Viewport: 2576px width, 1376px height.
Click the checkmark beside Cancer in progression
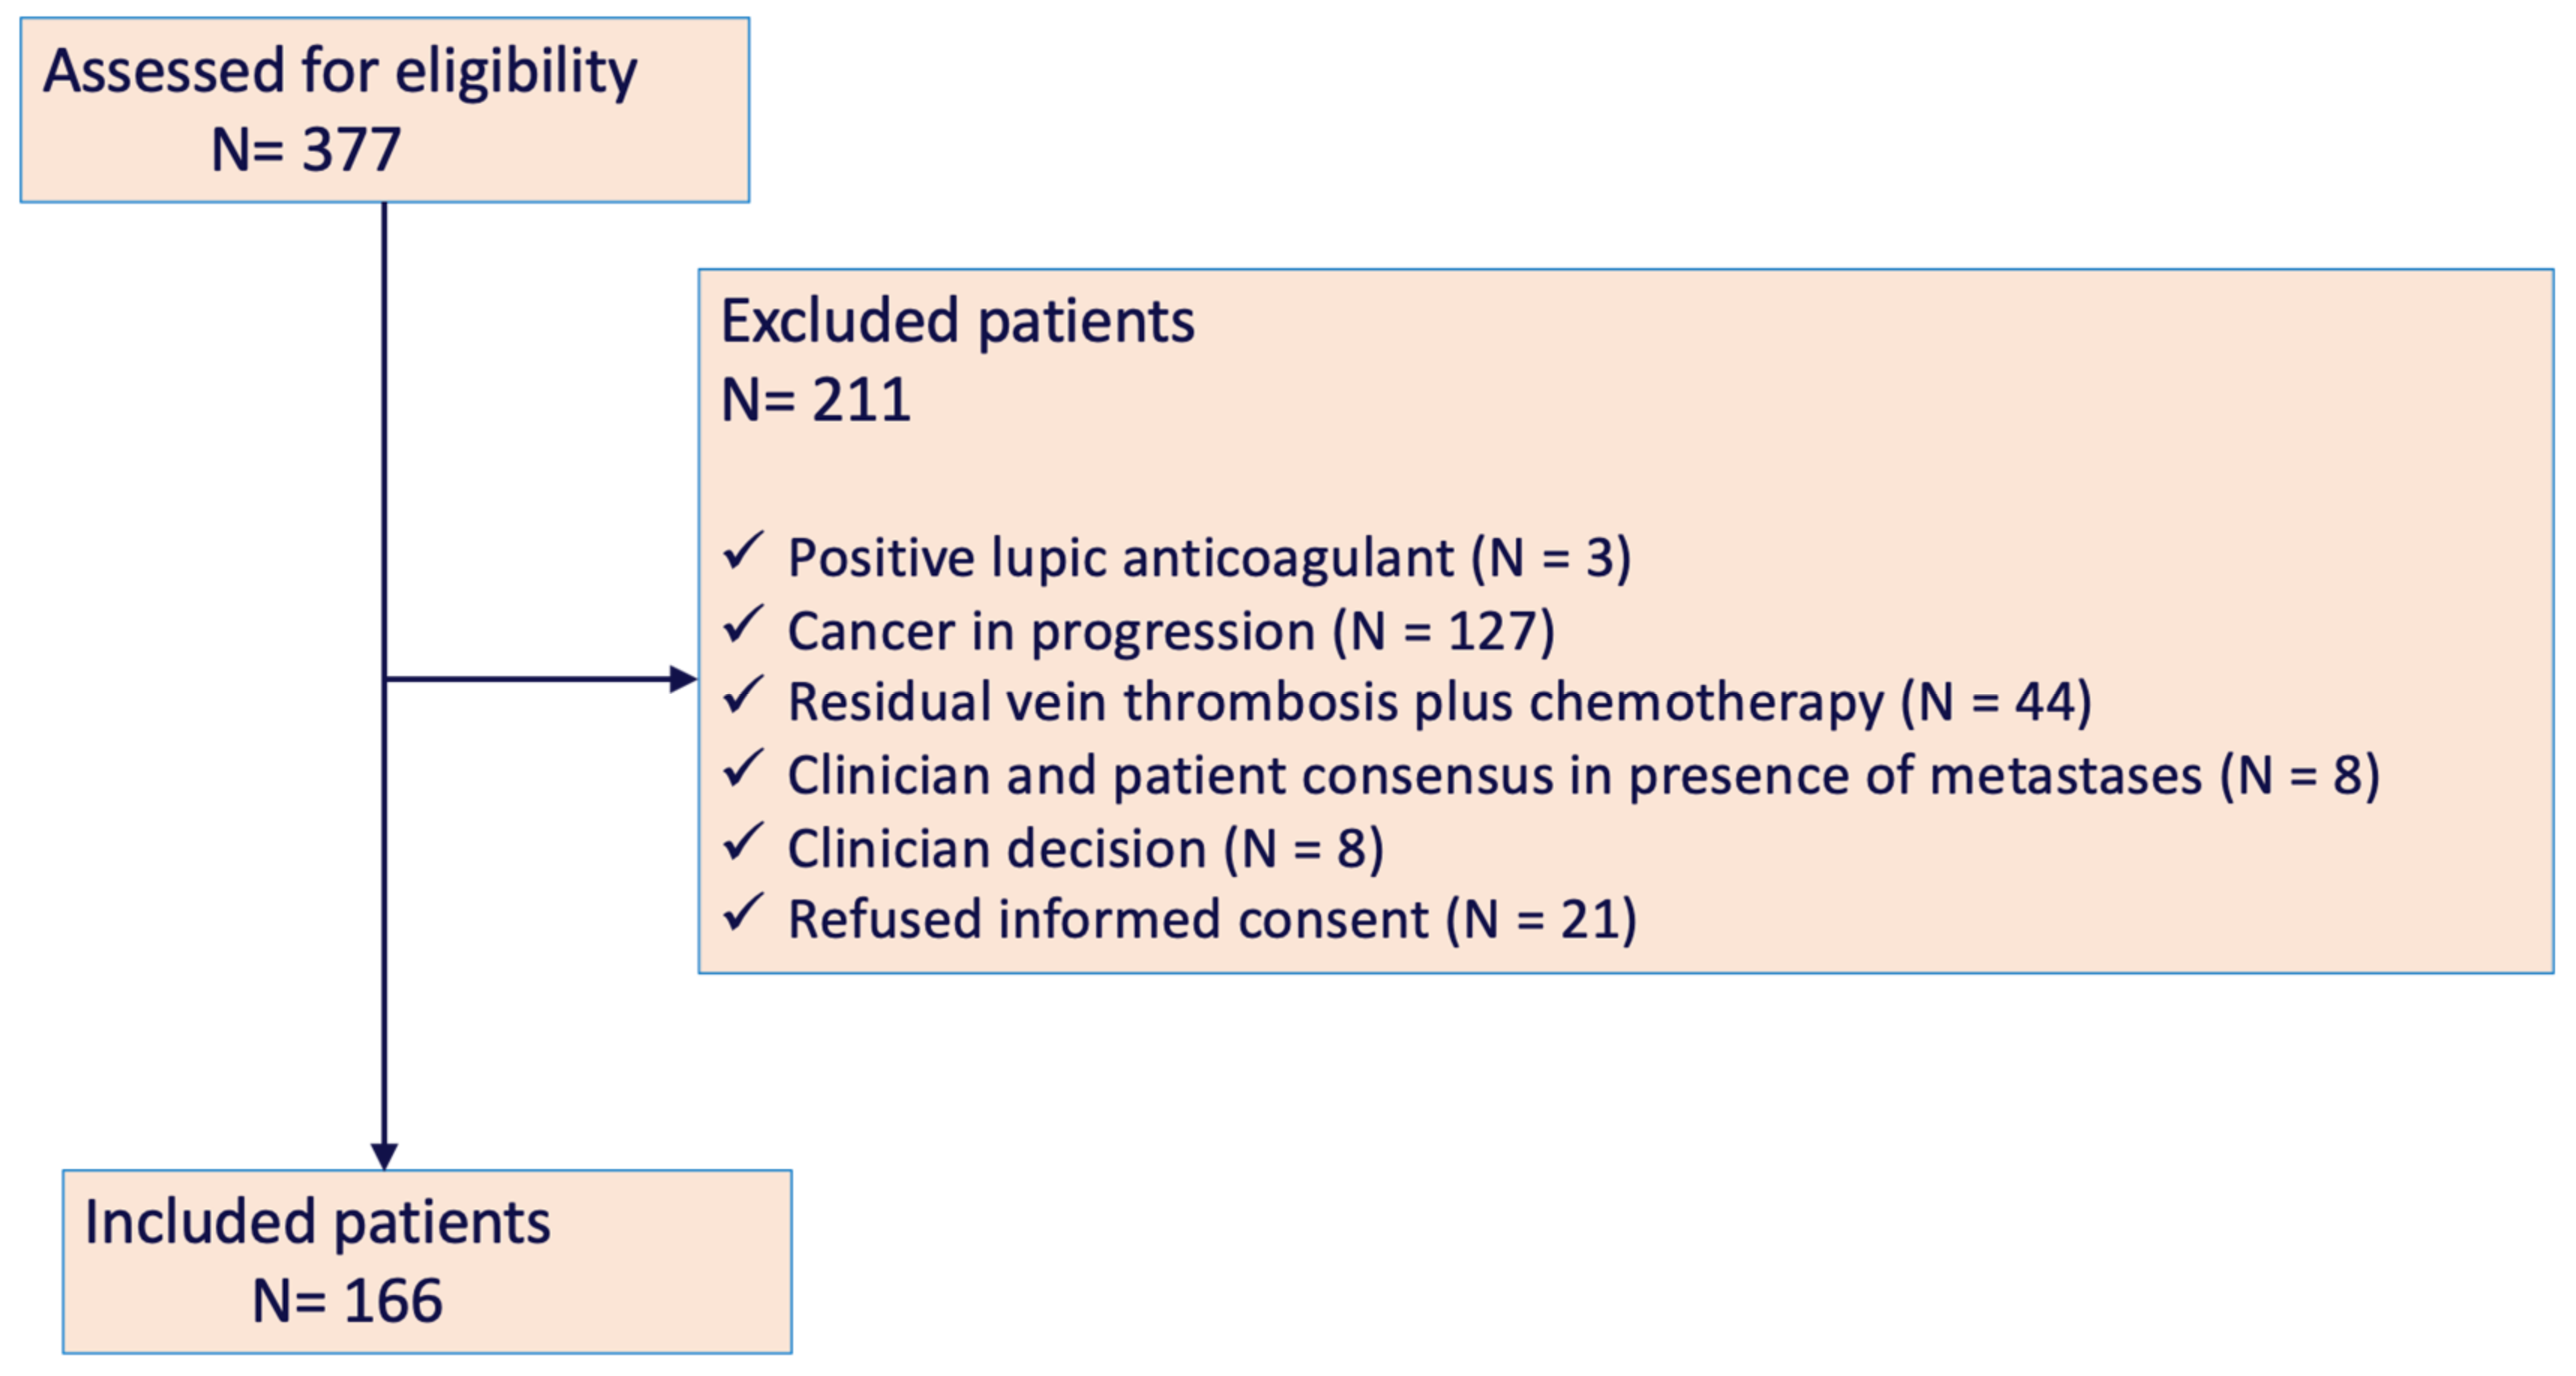point(743,625)
